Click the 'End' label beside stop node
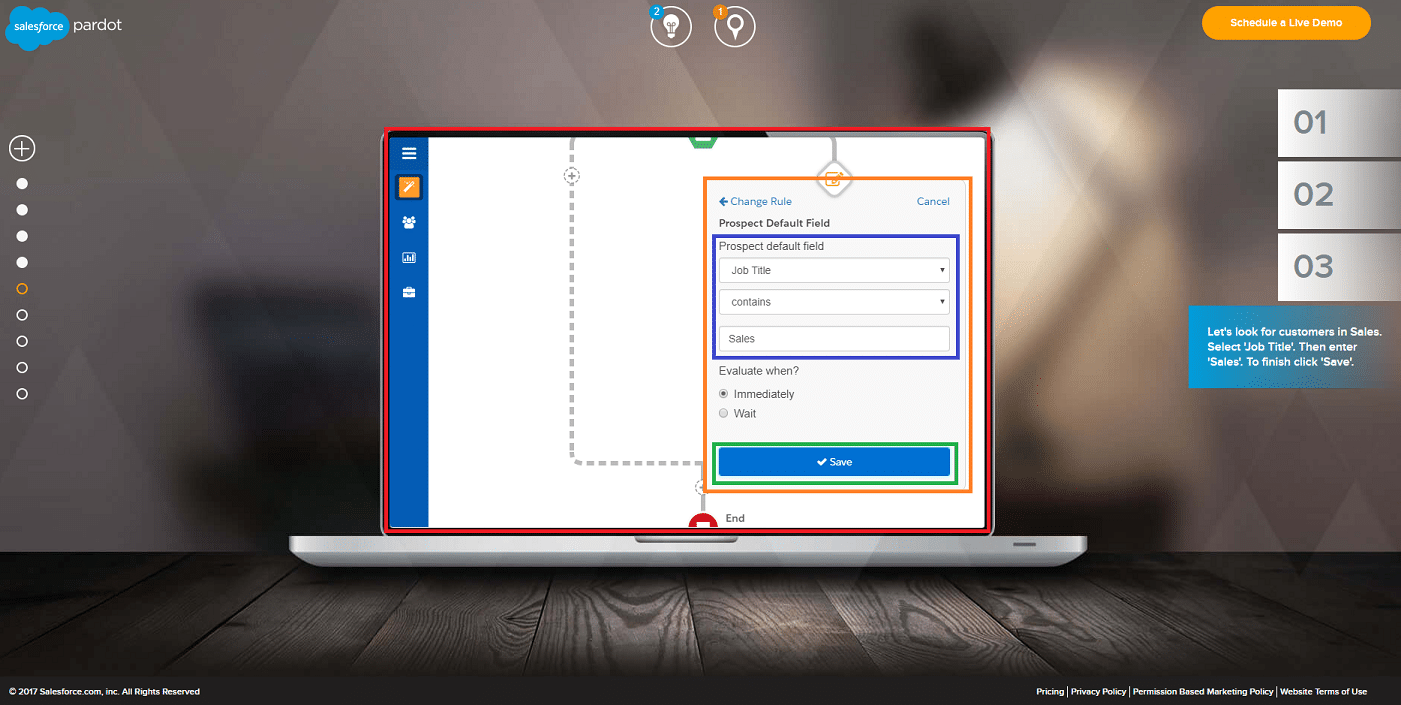 click(x=735, y=518)
